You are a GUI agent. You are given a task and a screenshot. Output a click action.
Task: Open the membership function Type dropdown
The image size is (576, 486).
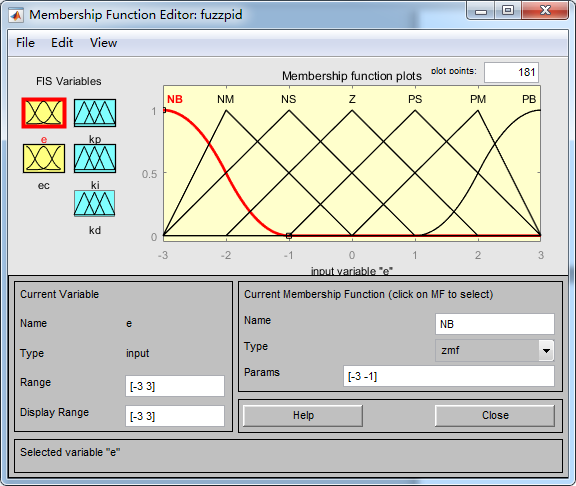pyautogui.click(x=494, y=350)
